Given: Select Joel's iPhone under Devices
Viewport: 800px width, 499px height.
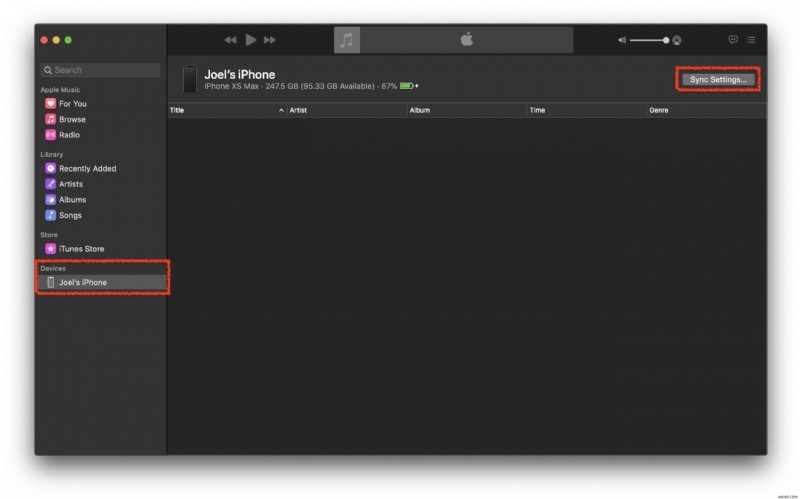Looking at the screenshot, I should pos(82,283).
